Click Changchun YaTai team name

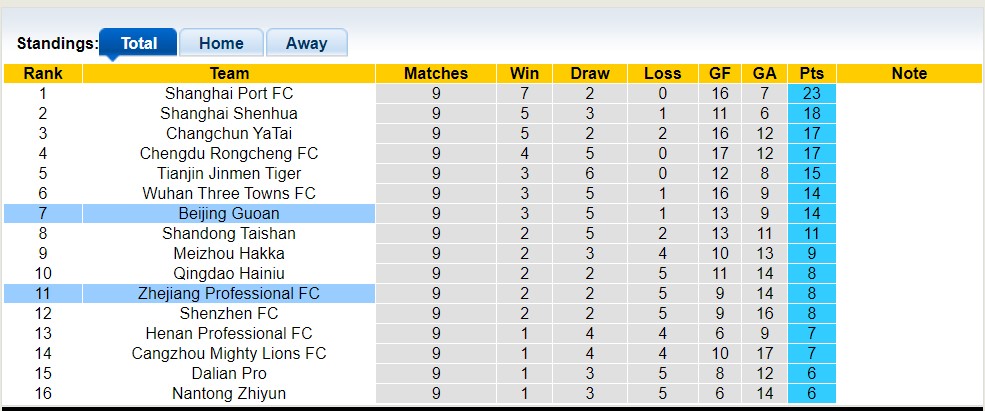pyautogui.click(x=229, y=133)
